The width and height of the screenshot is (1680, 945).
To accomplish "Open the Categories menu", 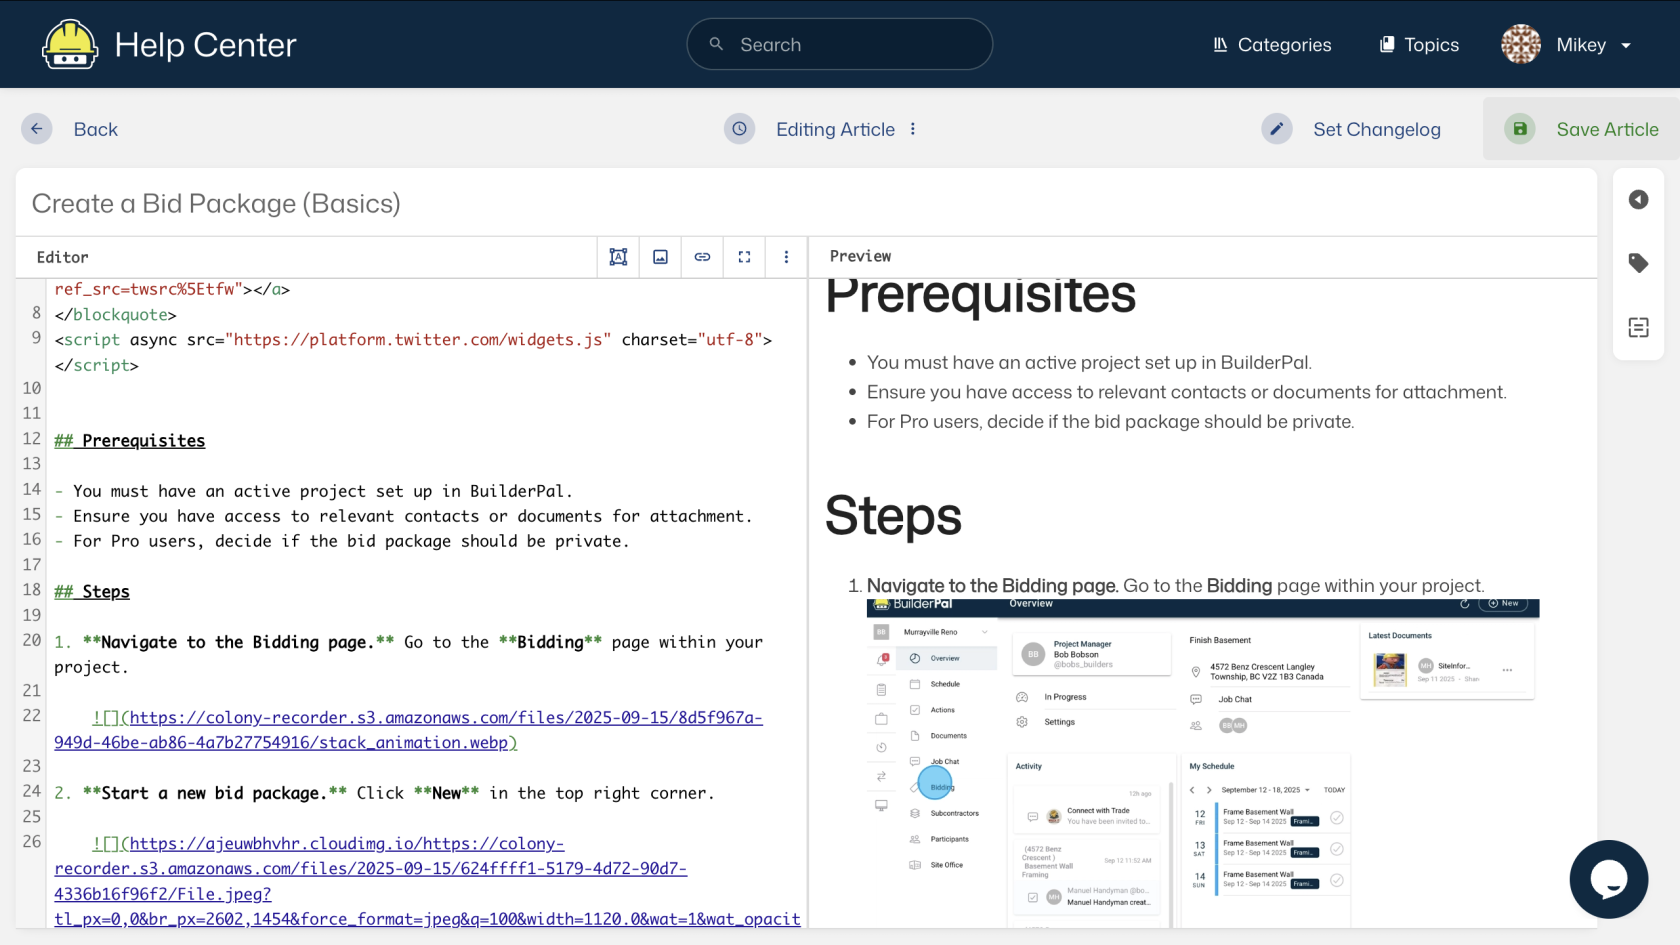I will (1272, 45).
